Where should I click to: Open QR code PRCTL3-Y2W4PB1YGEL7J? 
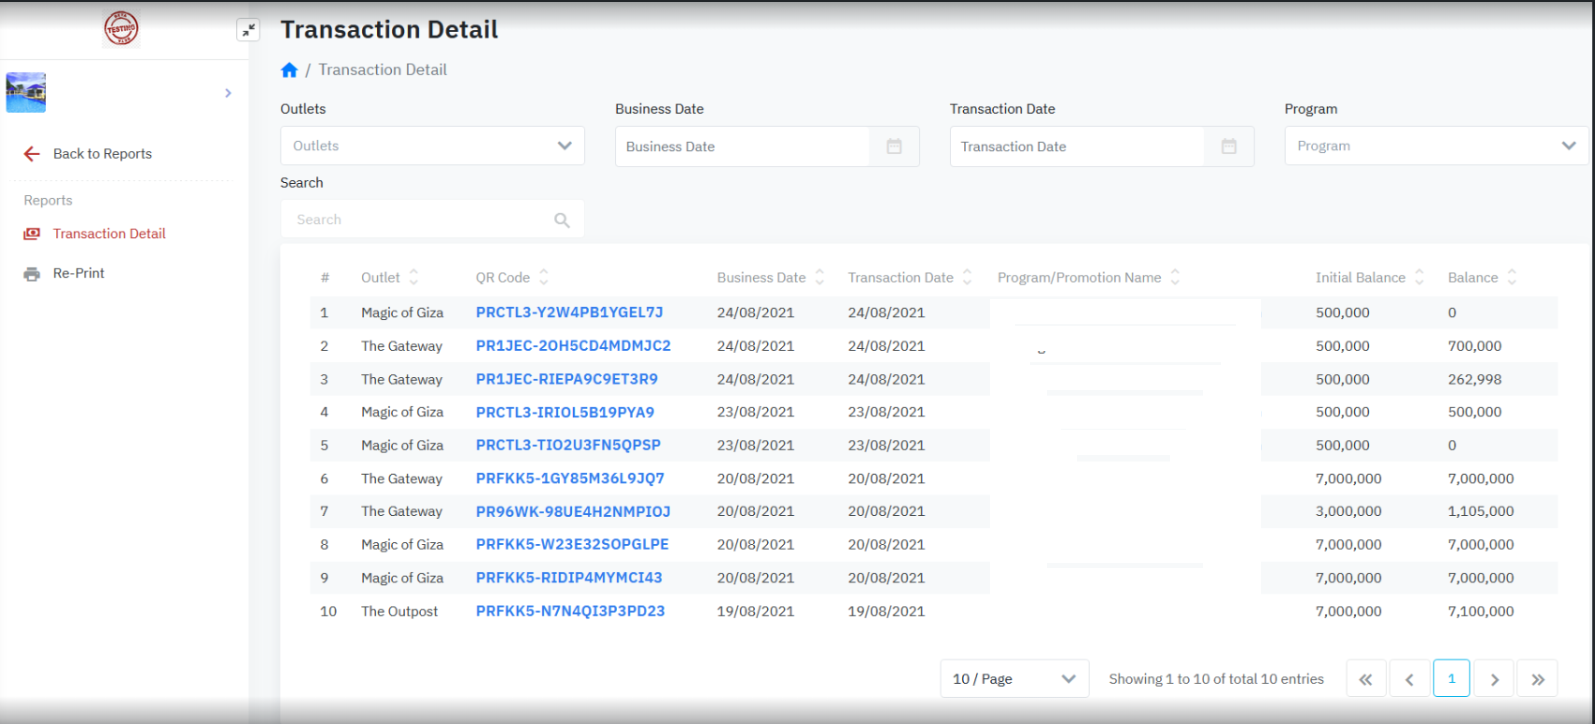569,313
